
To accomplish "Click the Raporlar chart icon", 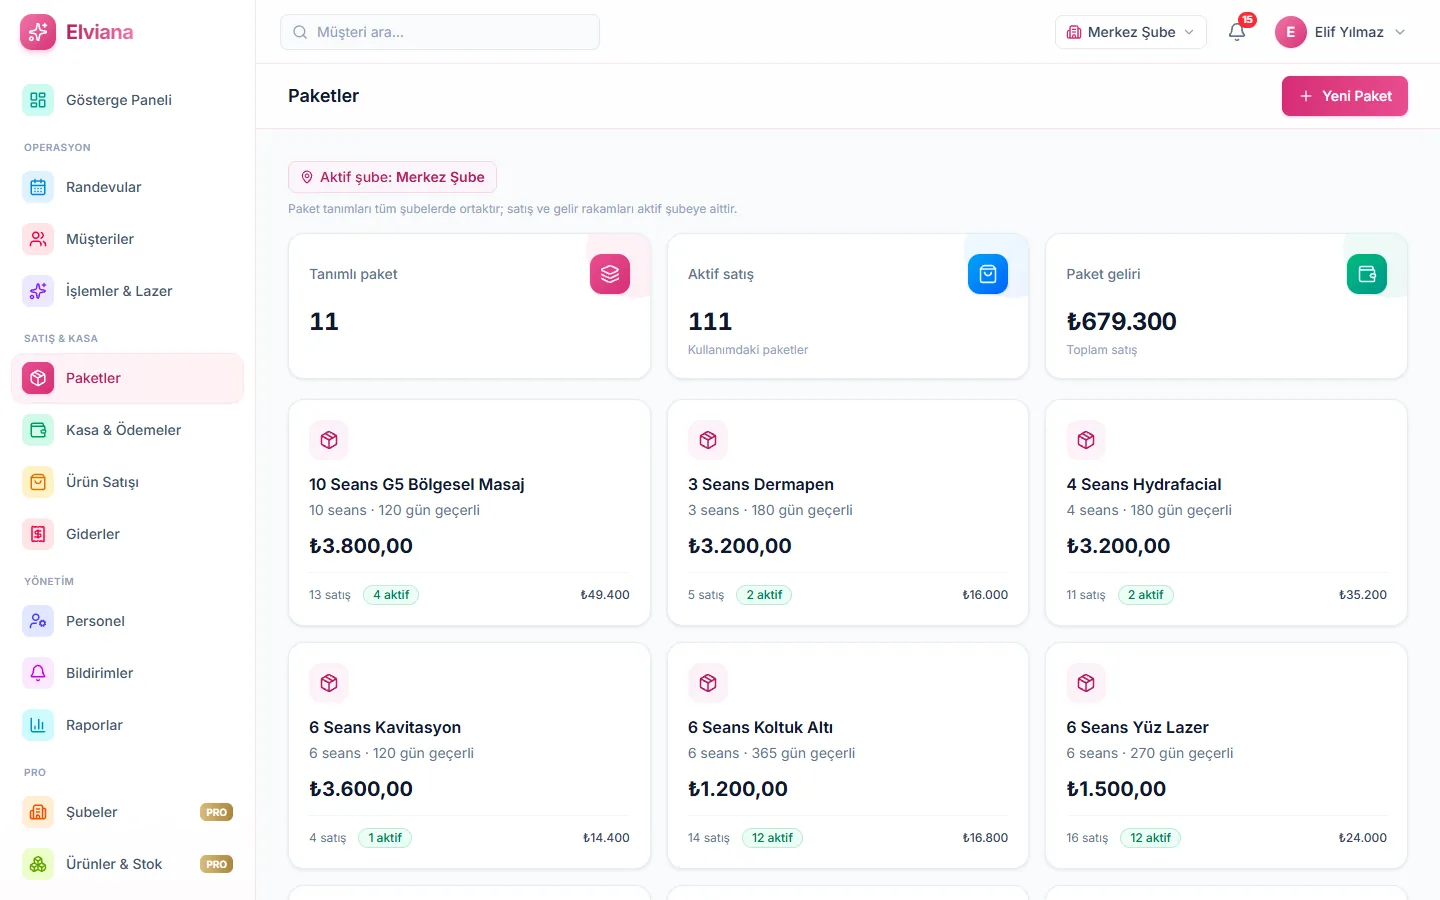I will click(38, 725).
